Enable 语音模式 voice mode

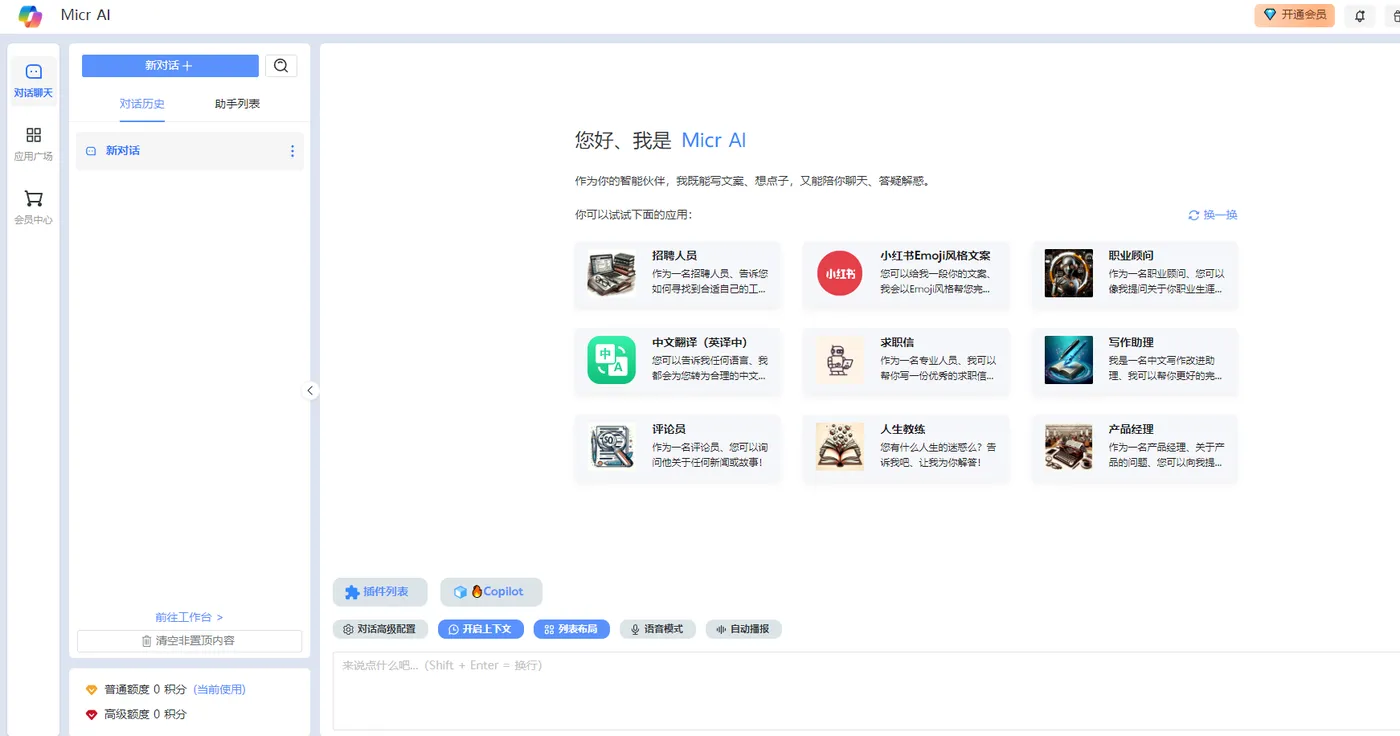[657, 629]
